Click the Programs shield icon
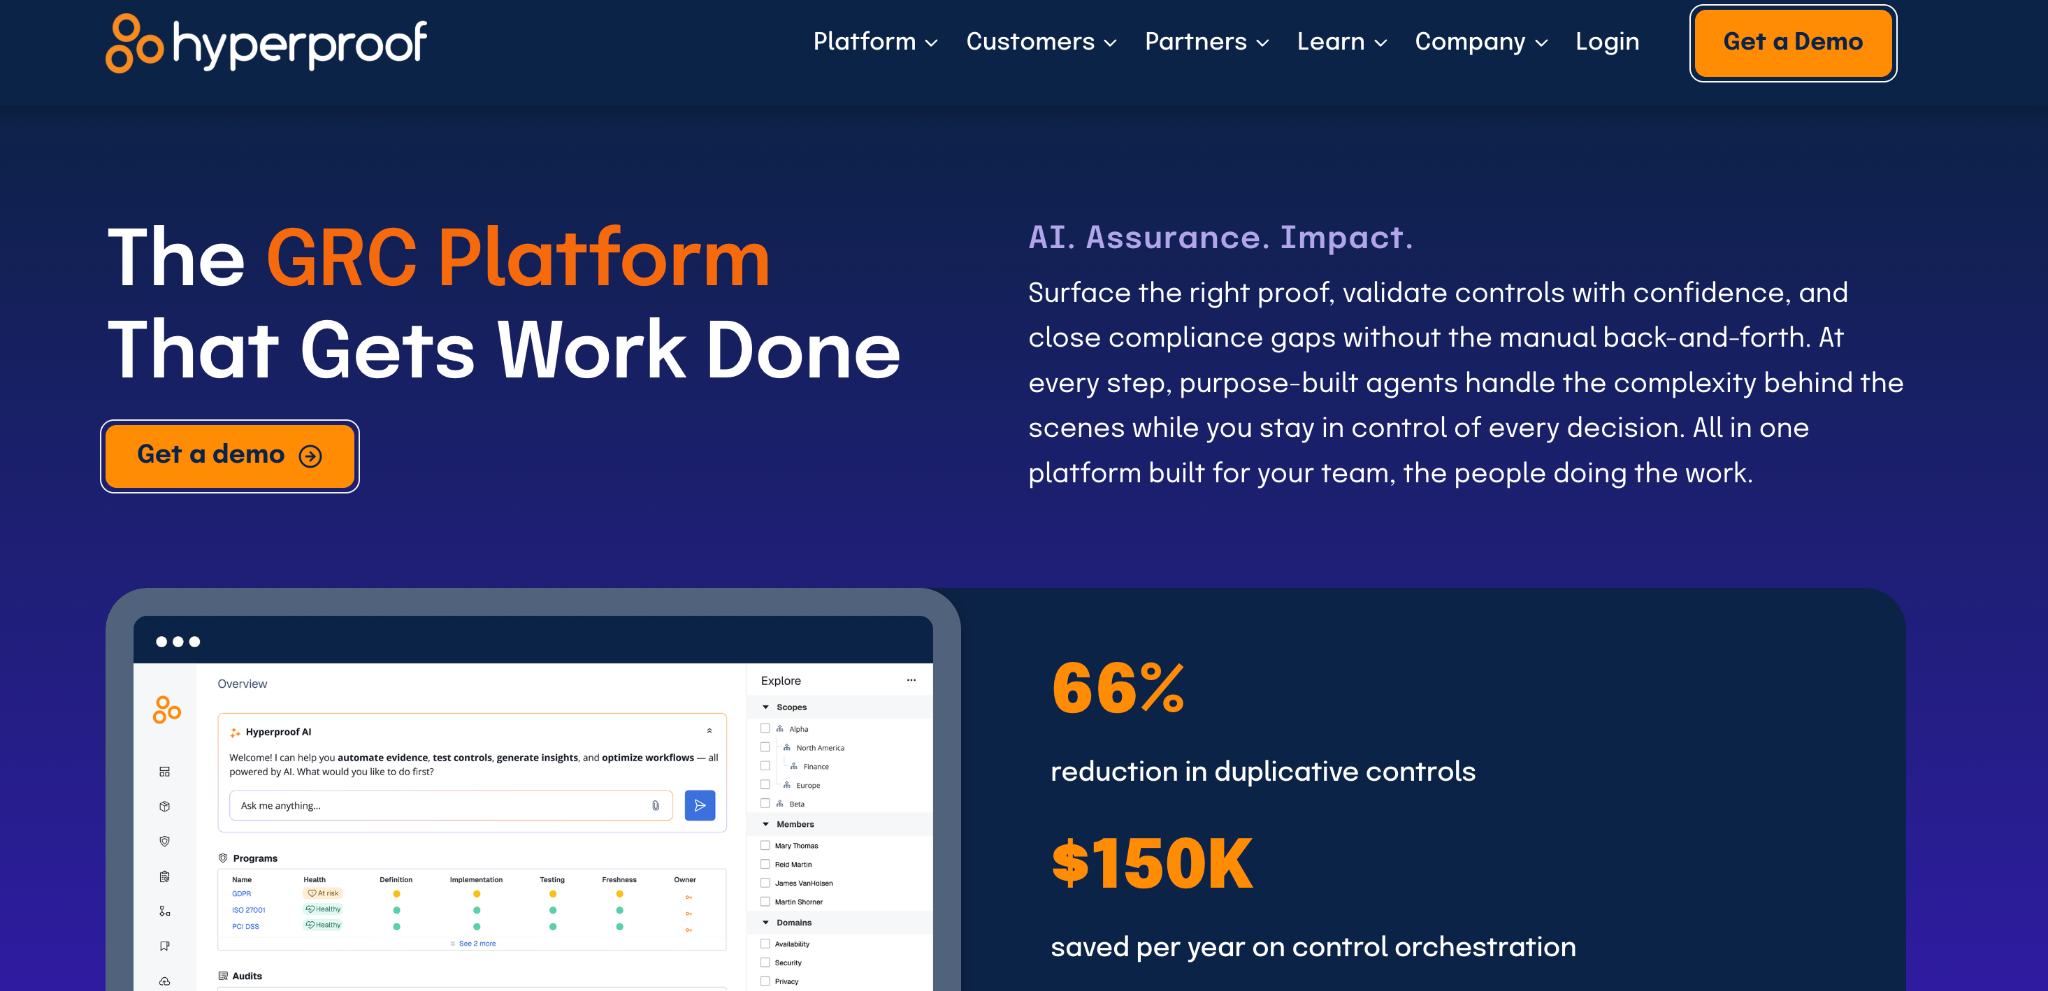2048x991 pixels. click(x=223, y=858)
